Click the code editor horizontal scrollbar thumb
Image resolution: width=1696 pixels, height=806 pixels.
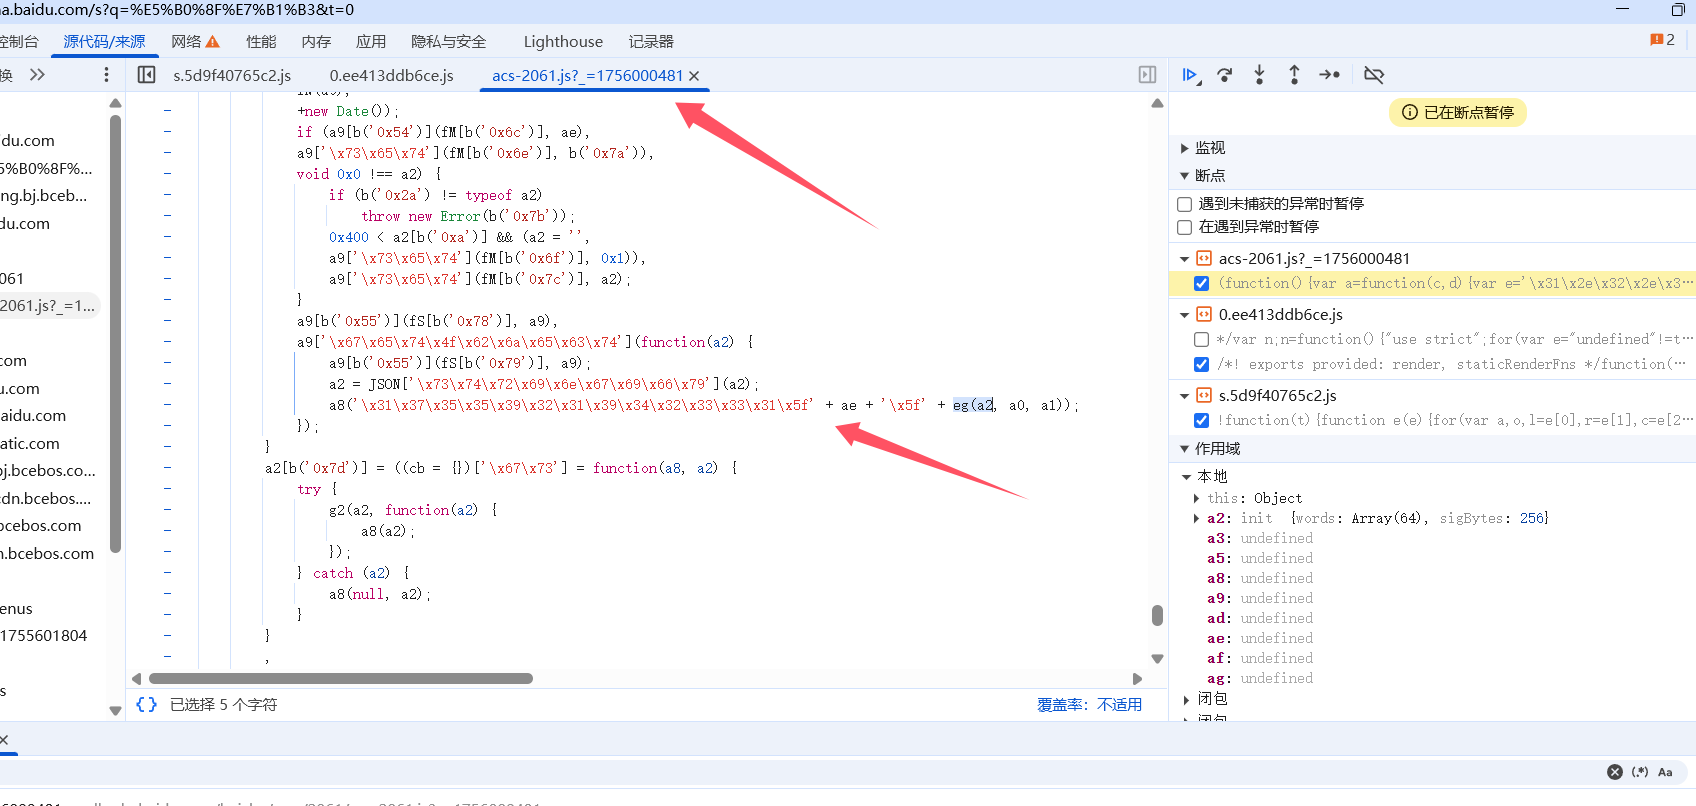coord(339,679)
